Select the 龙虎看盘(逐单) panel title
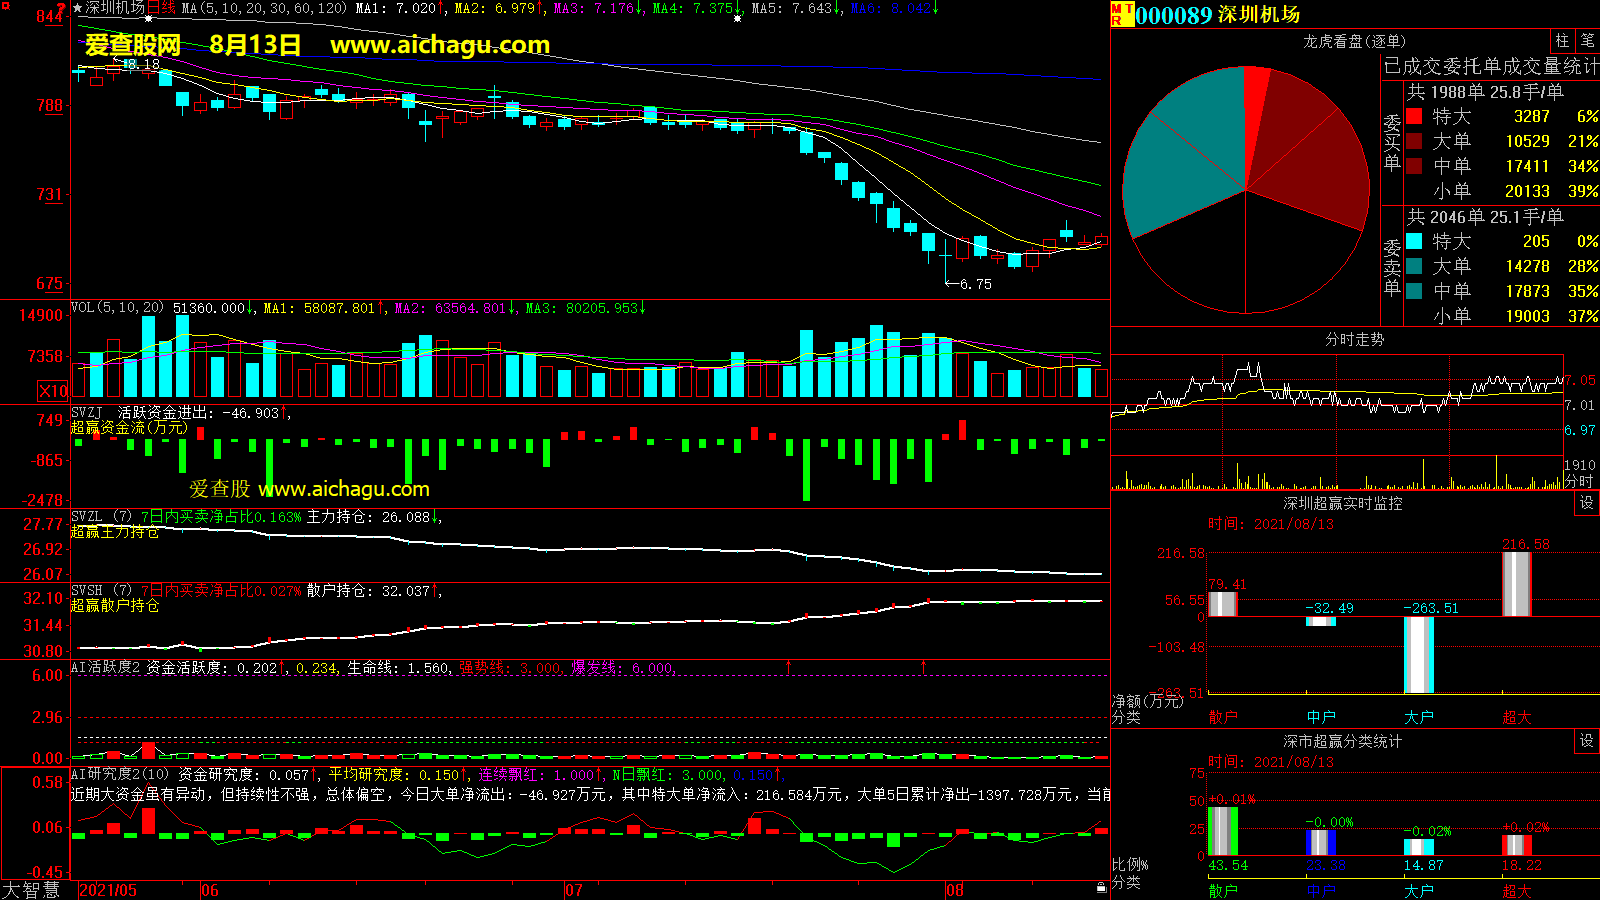1600x900 pixels. point(1354,41)
